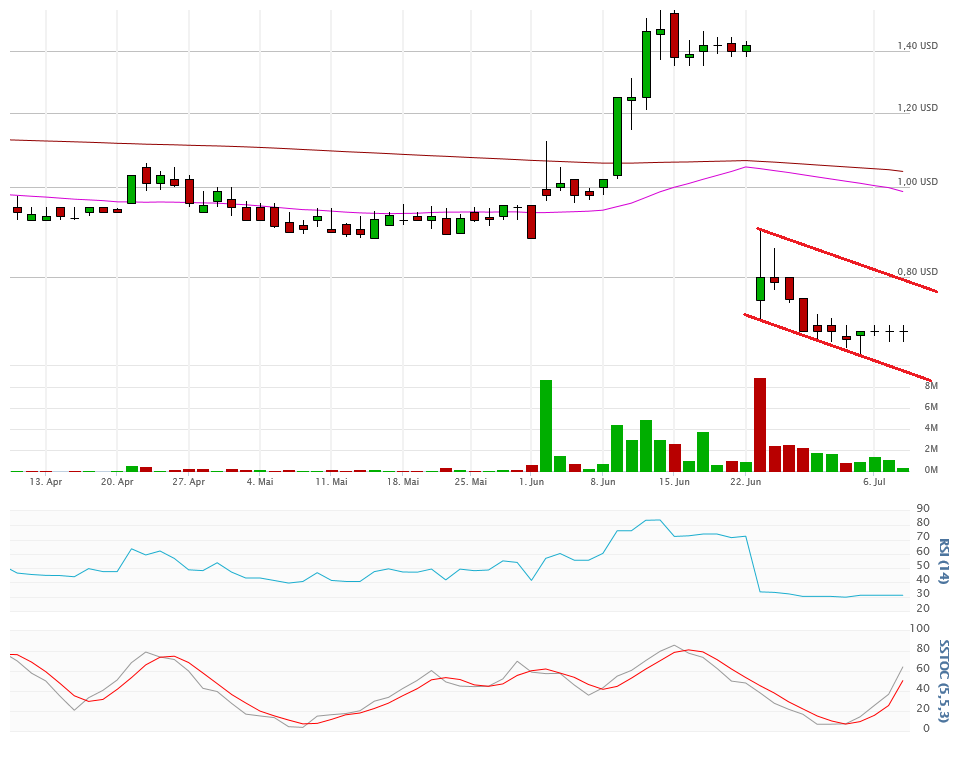Image resolution: width=968 pixels, height=765 pixels.
Task: Click the RSI 90 scale label
Action: (923, 509)
